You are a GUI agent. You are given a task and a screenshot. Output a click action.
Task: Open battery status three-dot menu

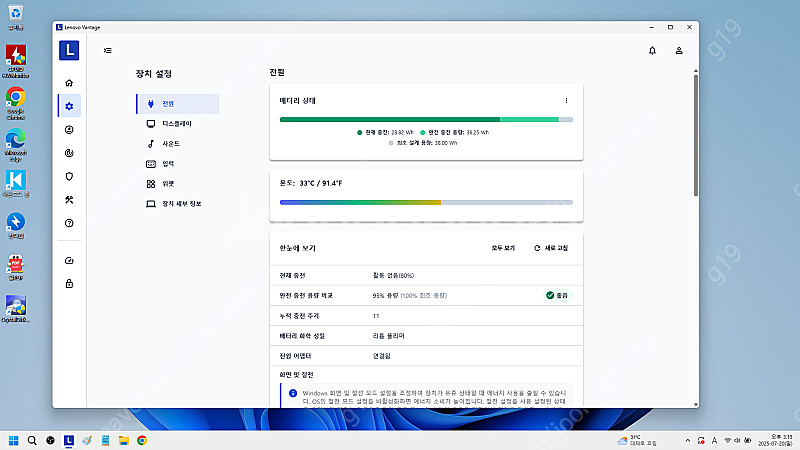pos(566,101)
